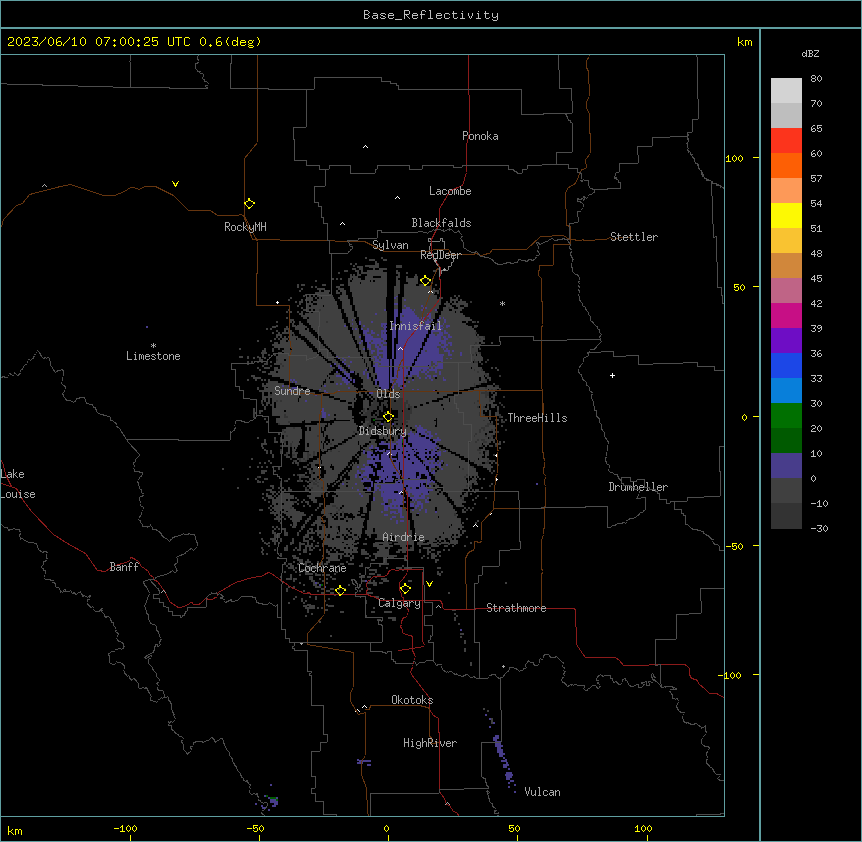862x842 pixels.
Task: Click the RedDeer city label
Action: pyautogui.click(x=440, y=255)
